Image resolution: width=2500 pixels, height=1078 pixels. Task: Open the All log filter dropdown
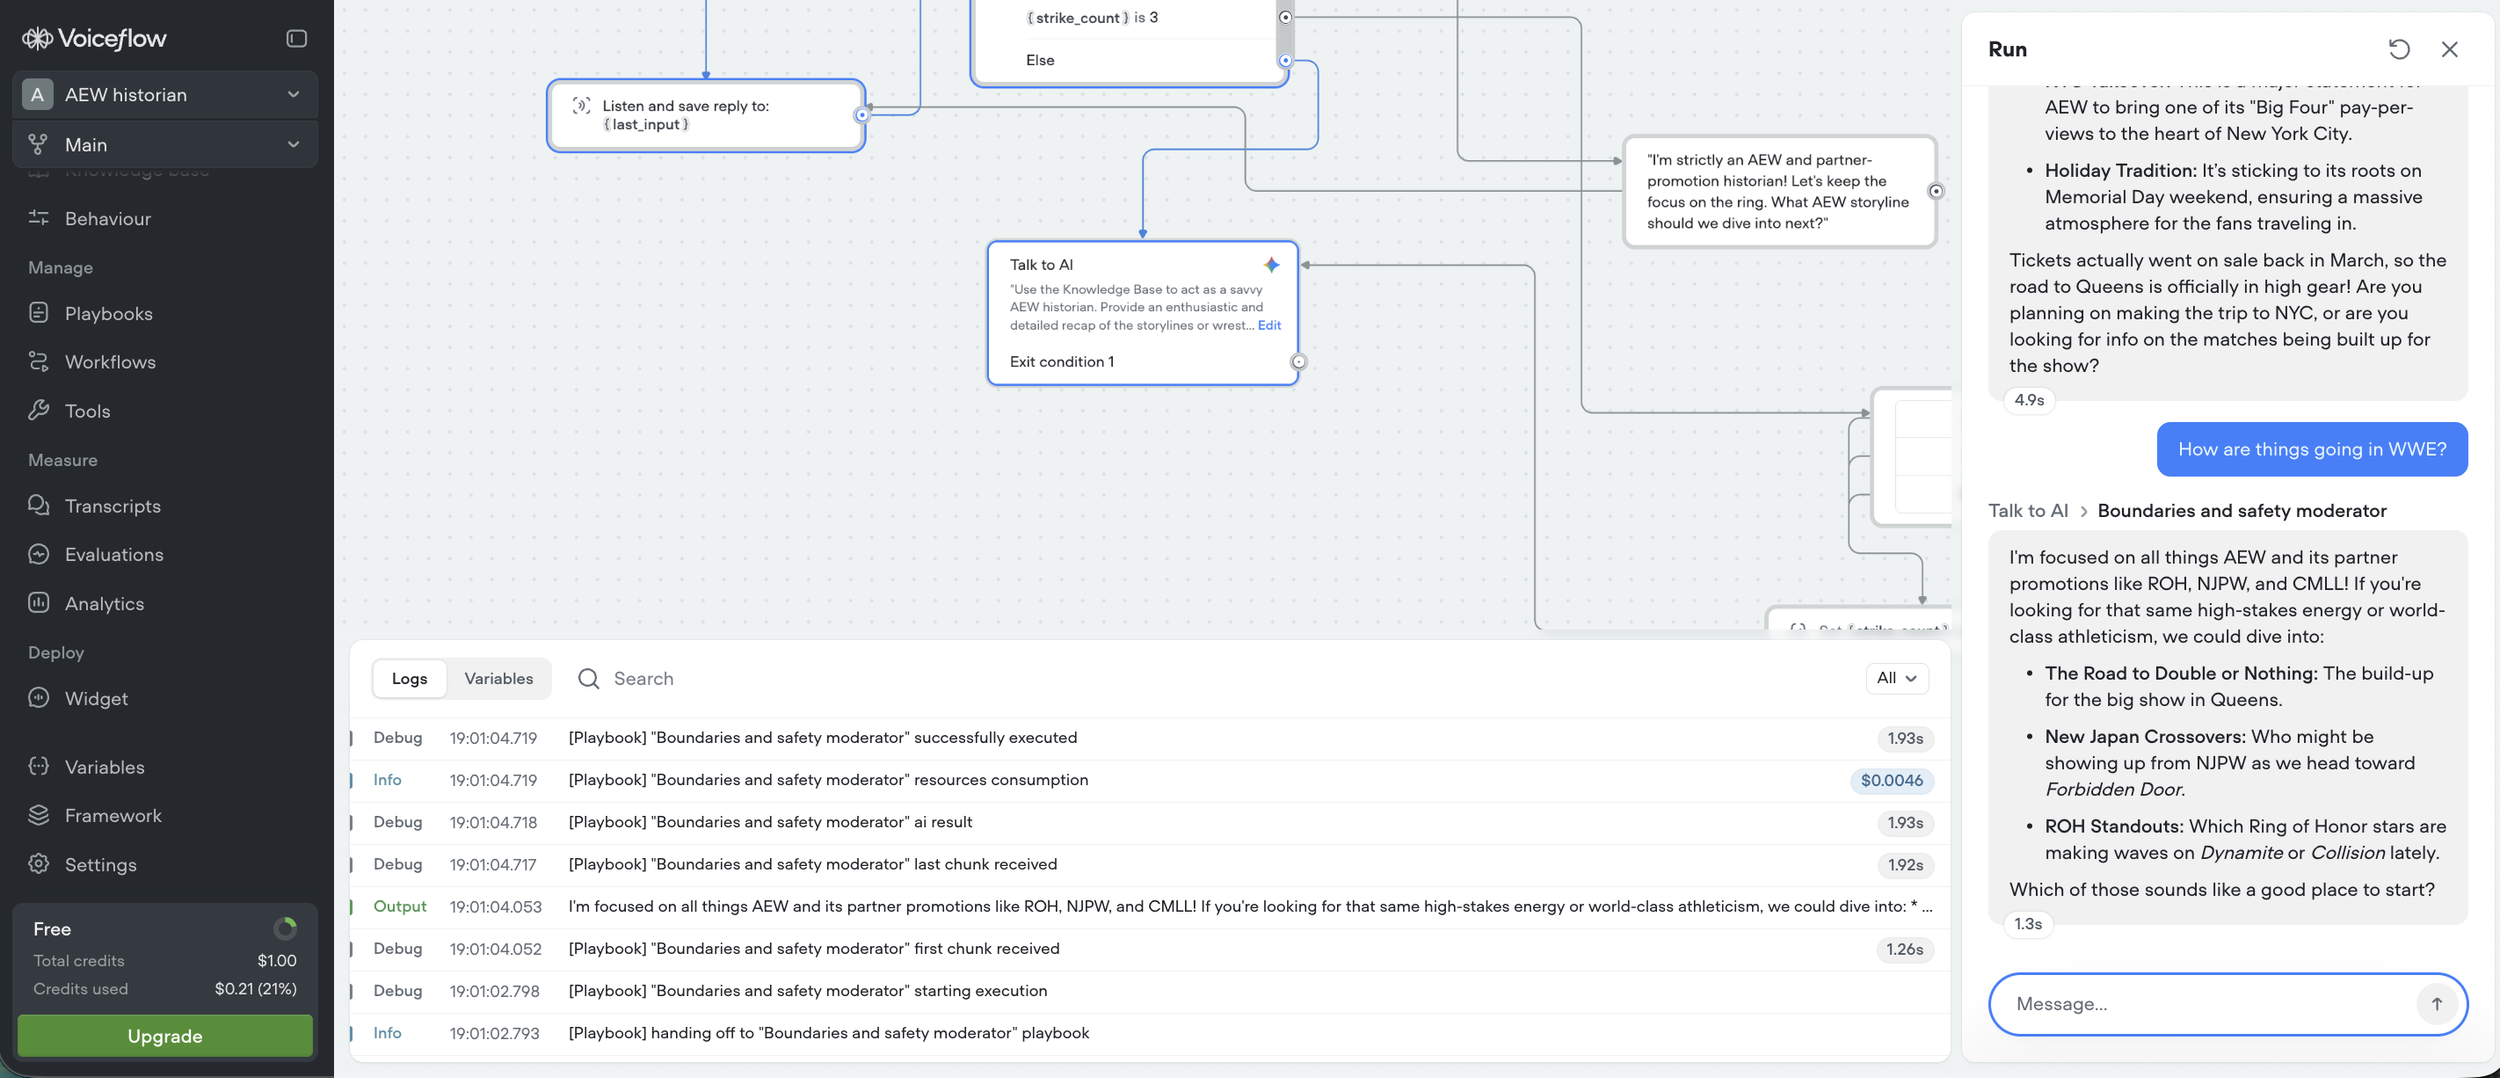tap(1896, 678)
